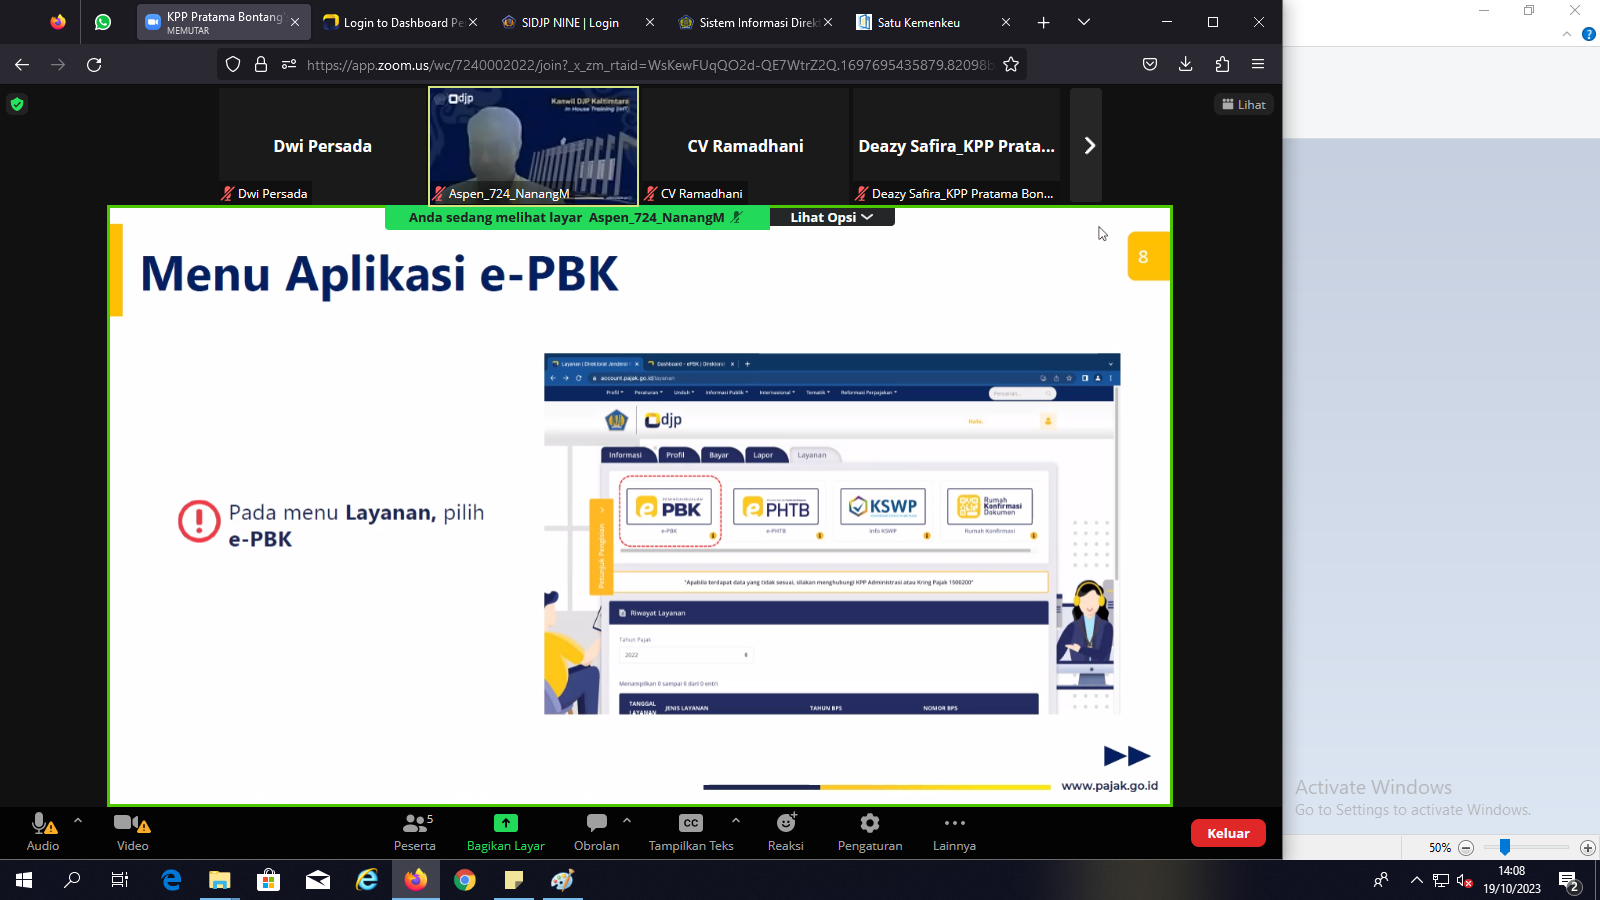The height and width of the screenshot is (900, 1600).
Task: Switch to the Satu Kemenkeu tab
Action: 918,22
